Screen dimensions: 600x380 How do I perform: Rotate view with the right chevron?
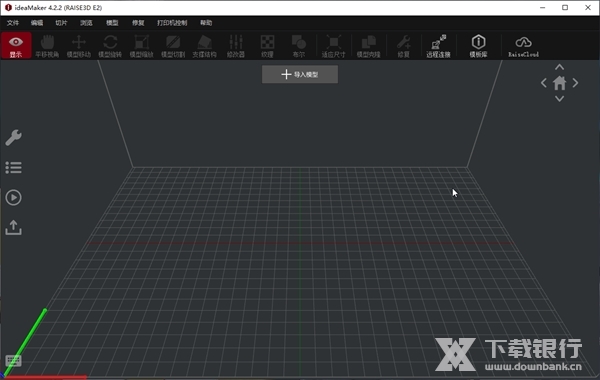click(x=575, y=83)
